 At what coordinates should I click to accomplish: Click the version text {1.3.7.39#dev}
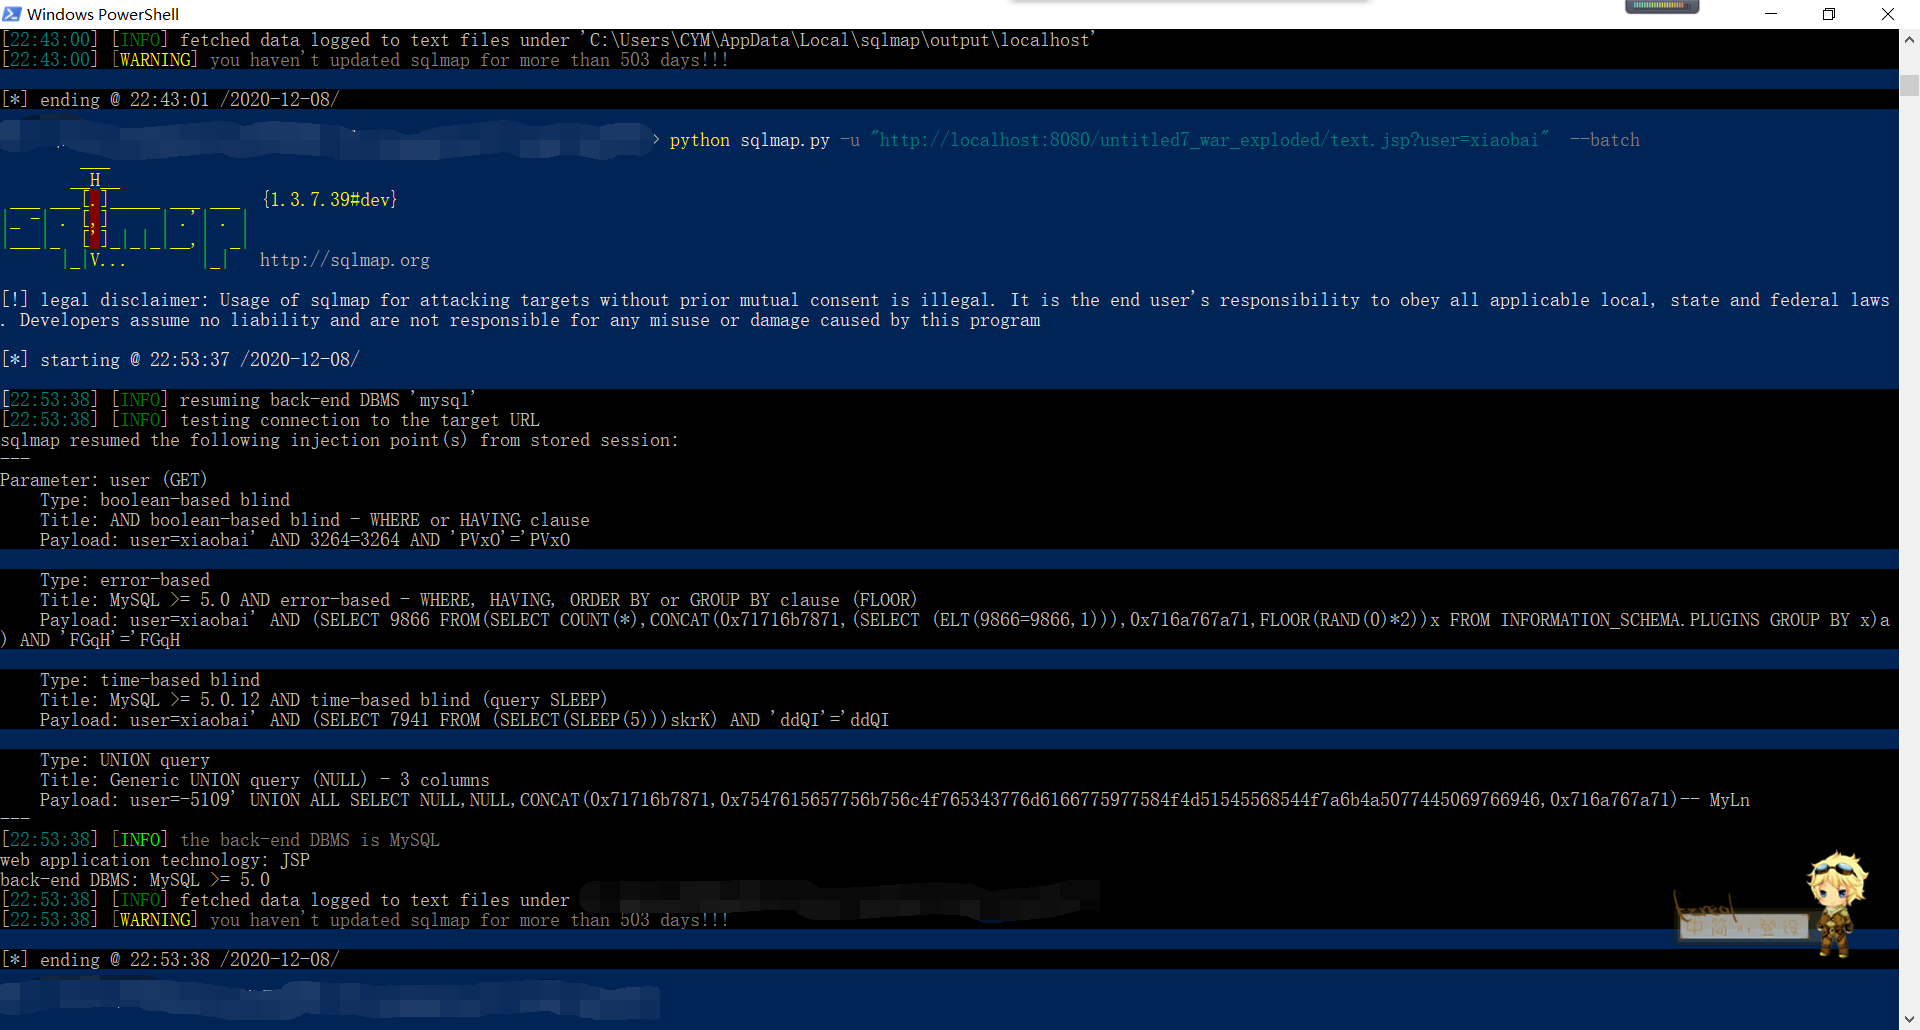tap(330, 200)
